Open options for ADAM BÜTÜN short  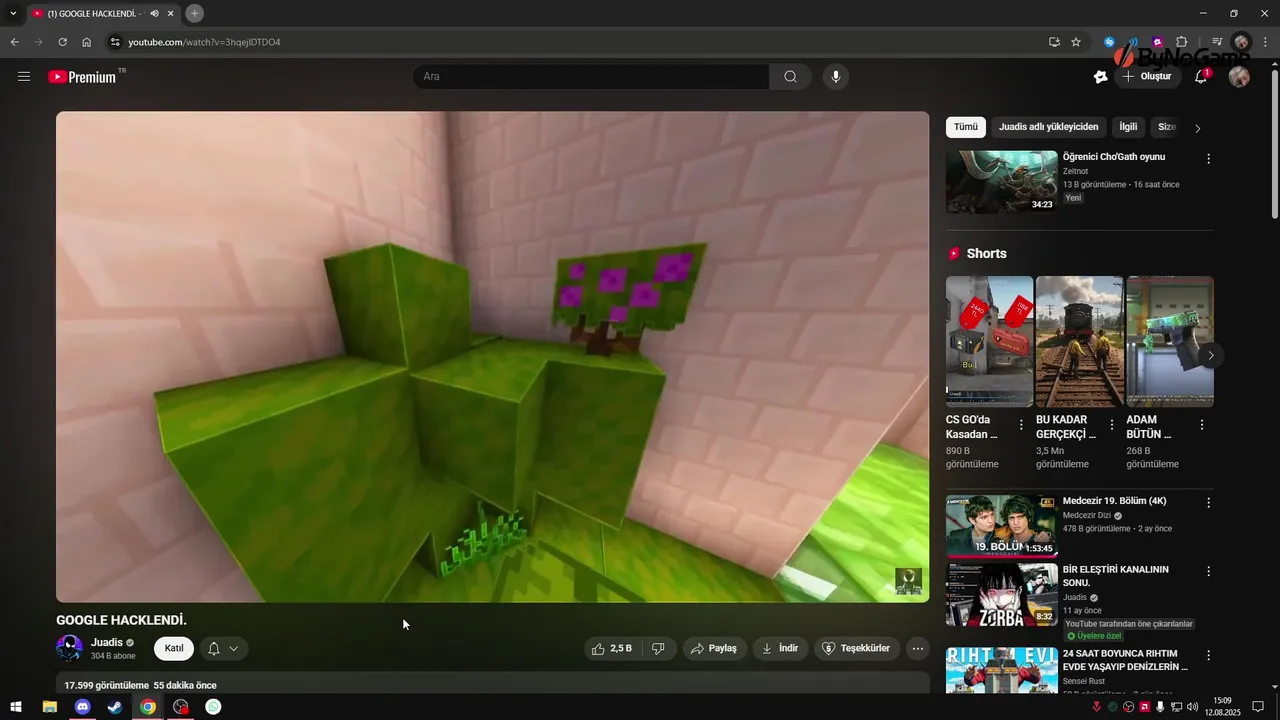coord(1201,425)
